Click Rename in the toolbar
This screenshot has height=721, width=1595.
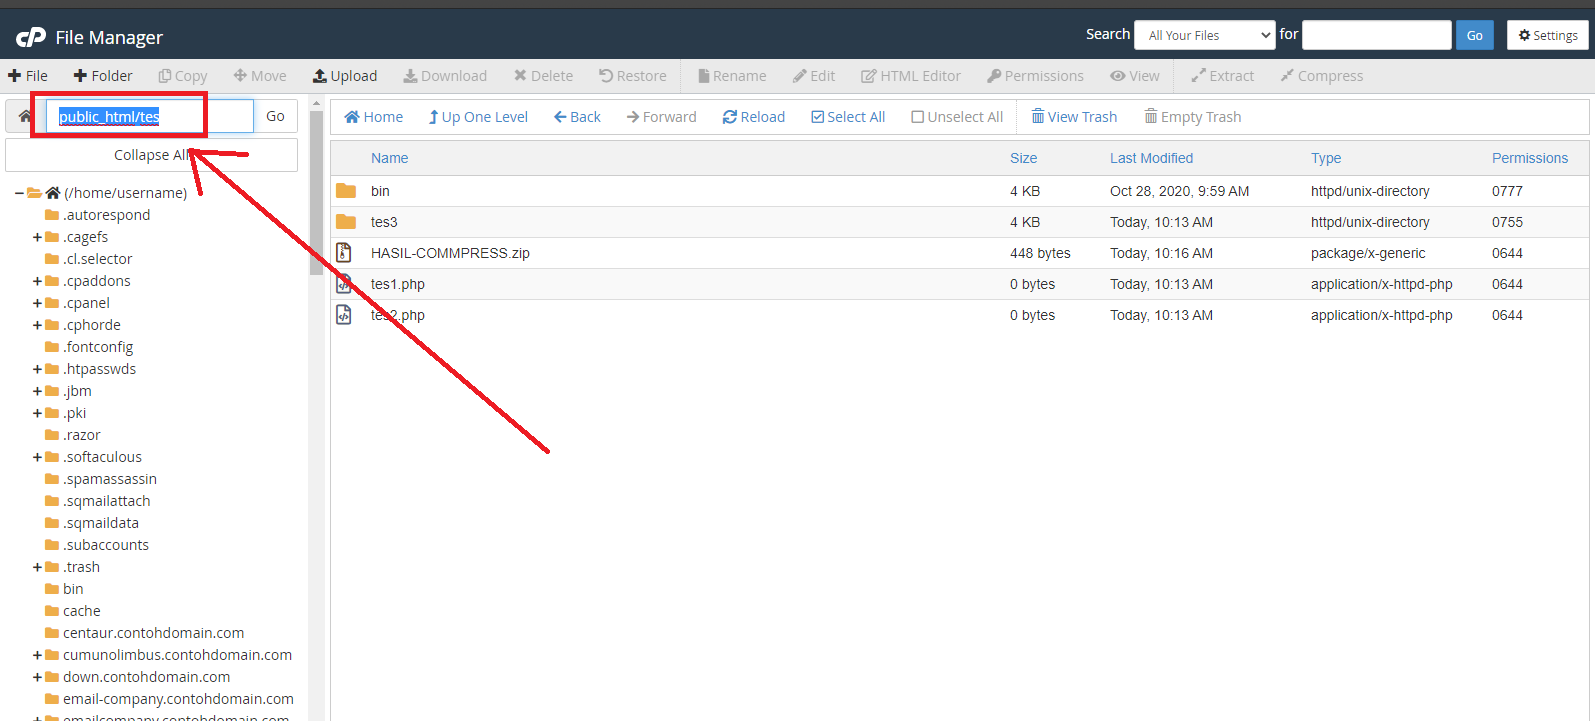[733, 76]
